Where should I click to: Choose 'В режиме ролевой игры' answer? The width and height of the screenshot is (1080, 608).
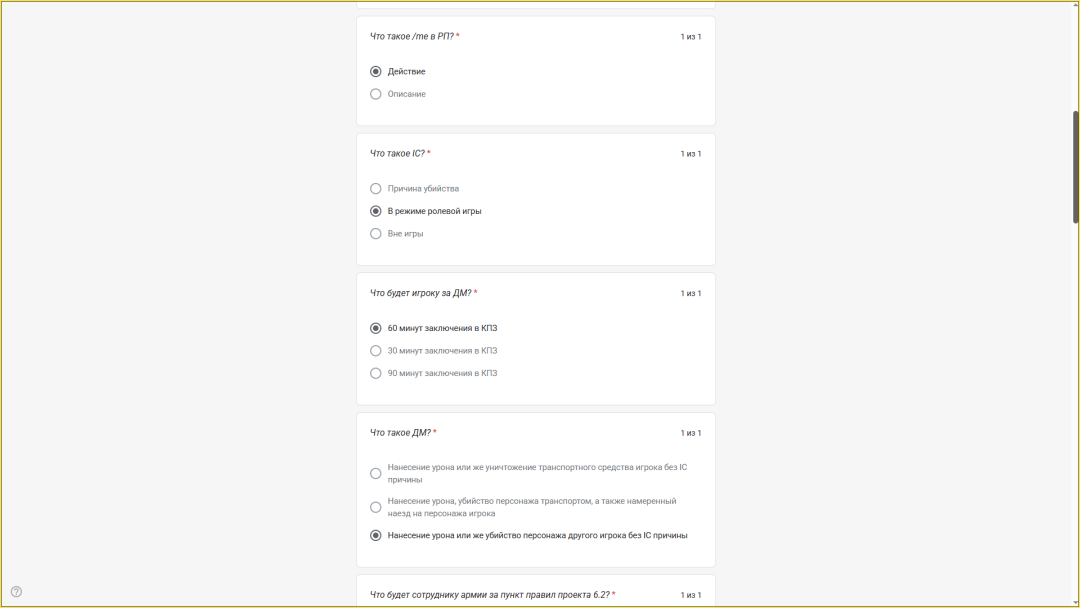[x=376, y=211]
